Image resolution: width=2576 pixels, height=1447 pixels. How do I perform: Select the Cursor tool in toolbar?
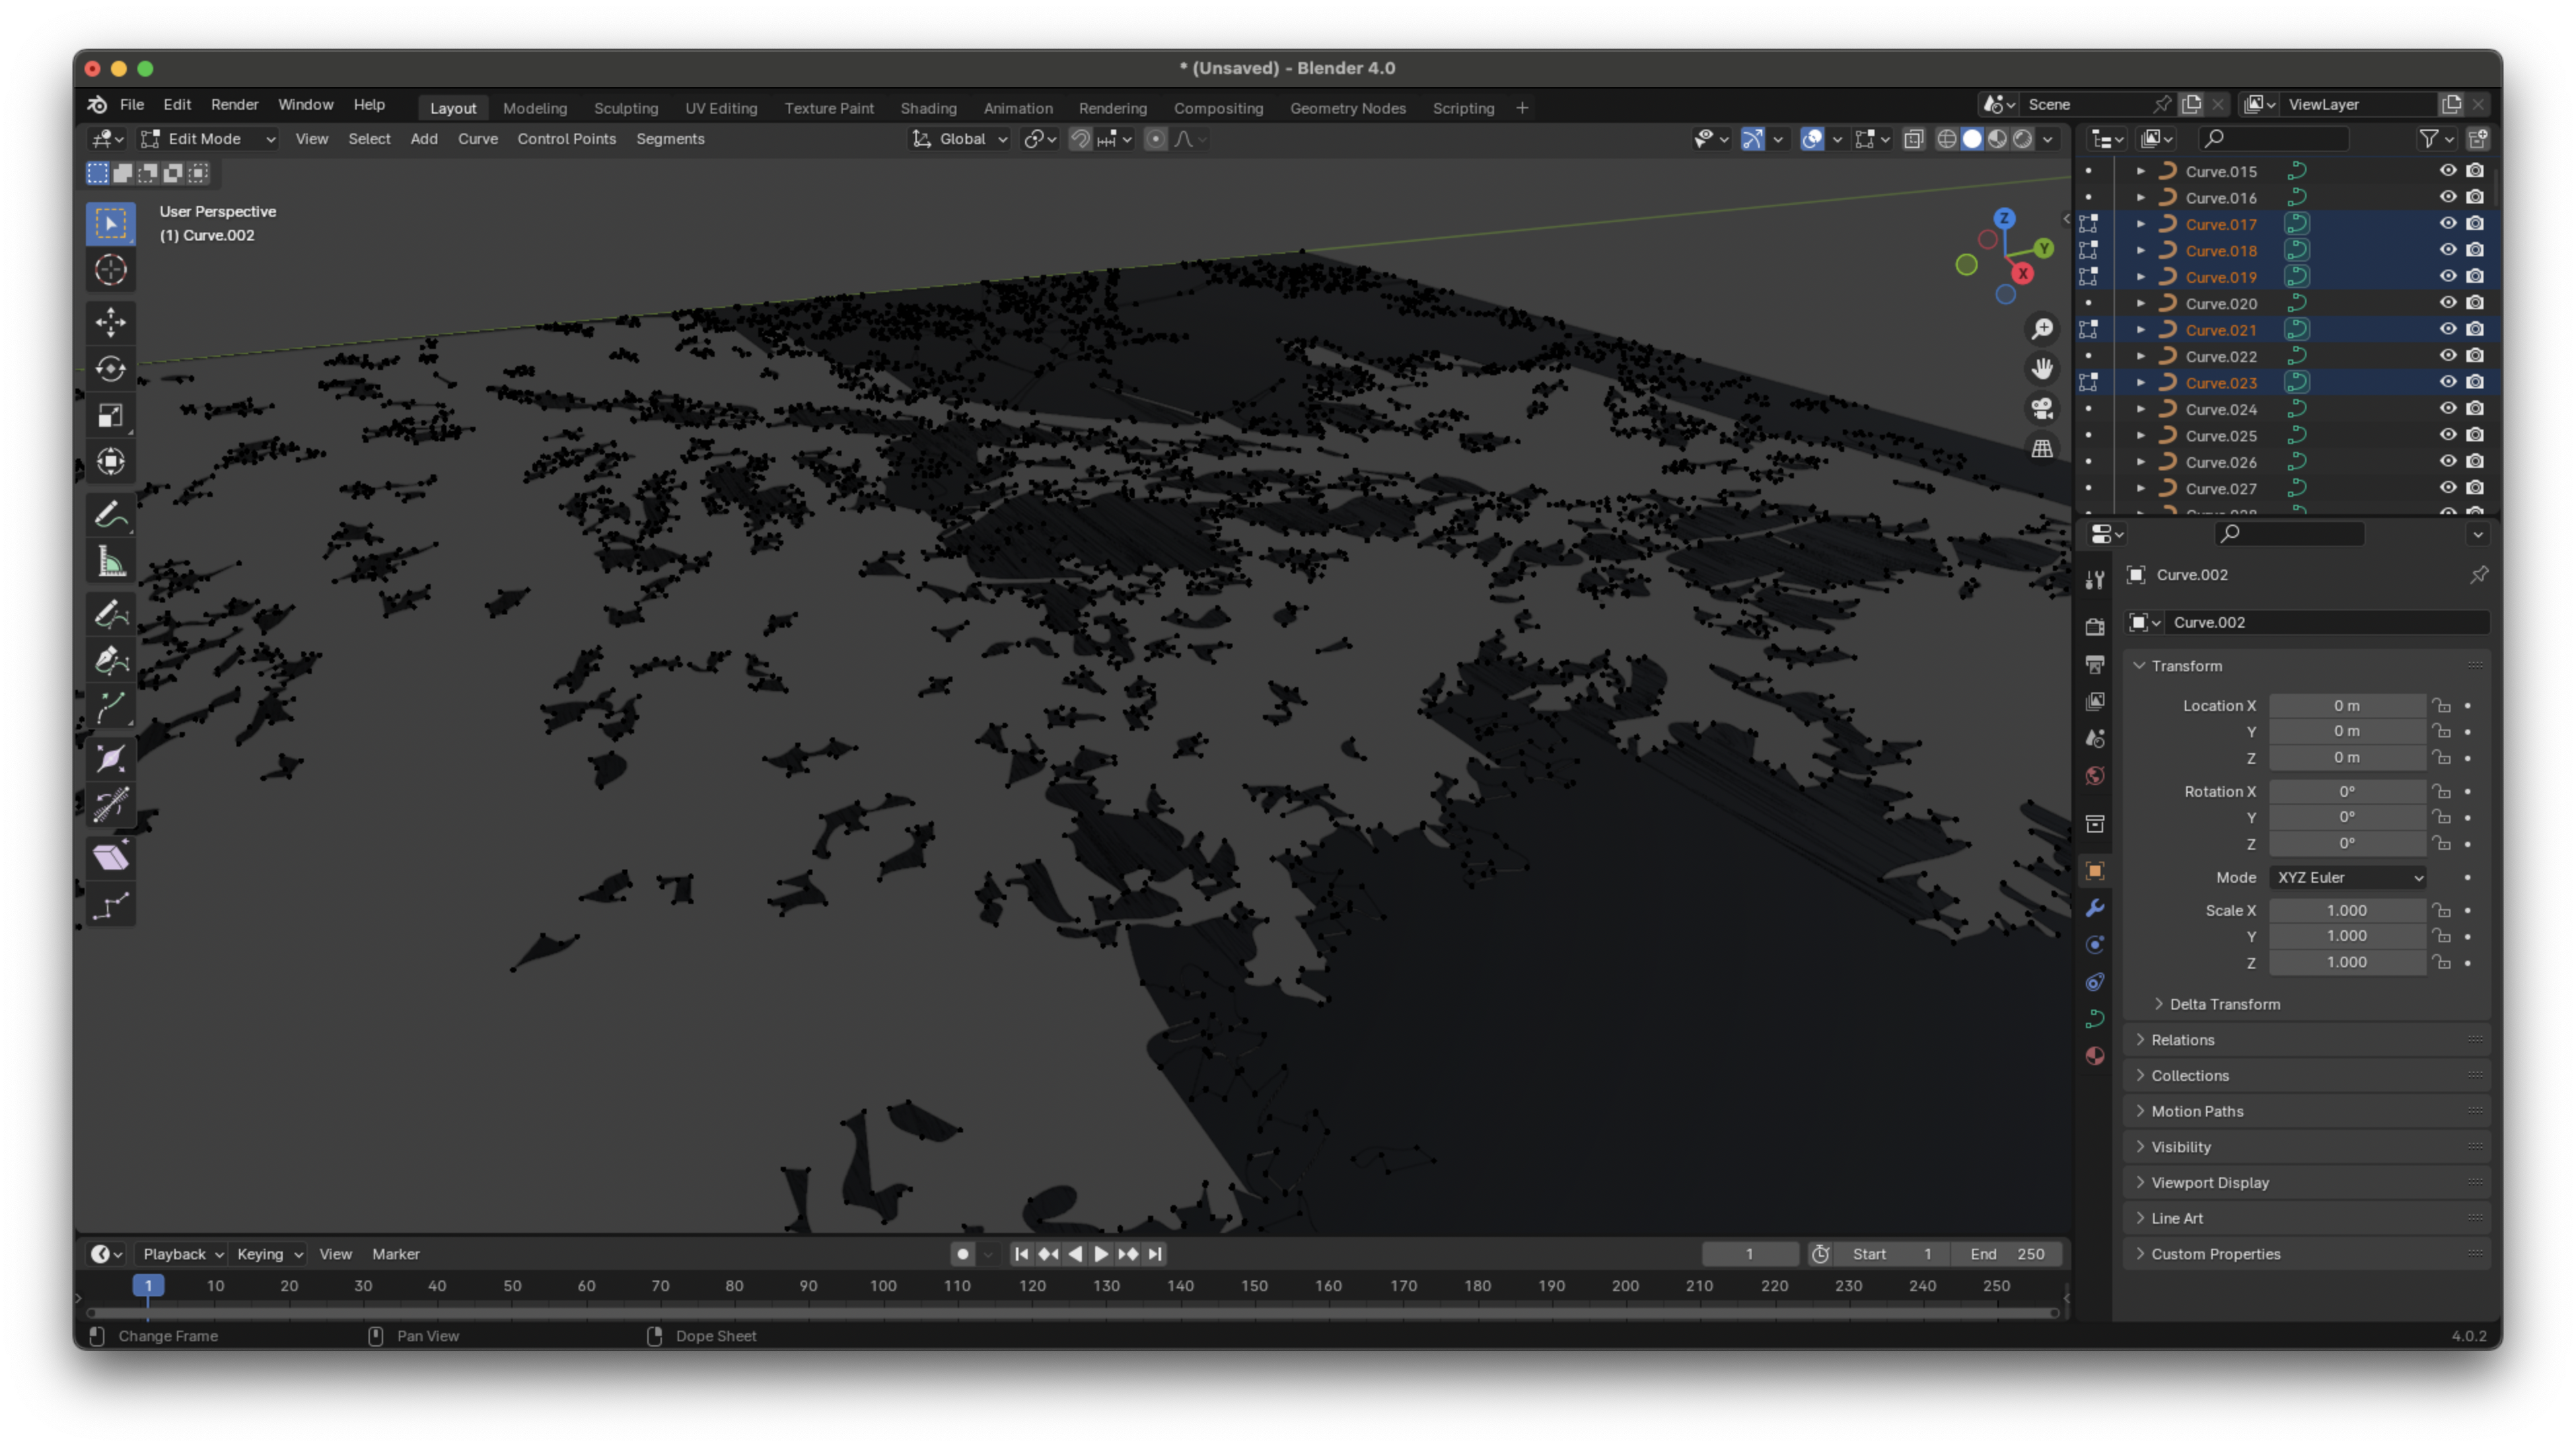point(110,270)
